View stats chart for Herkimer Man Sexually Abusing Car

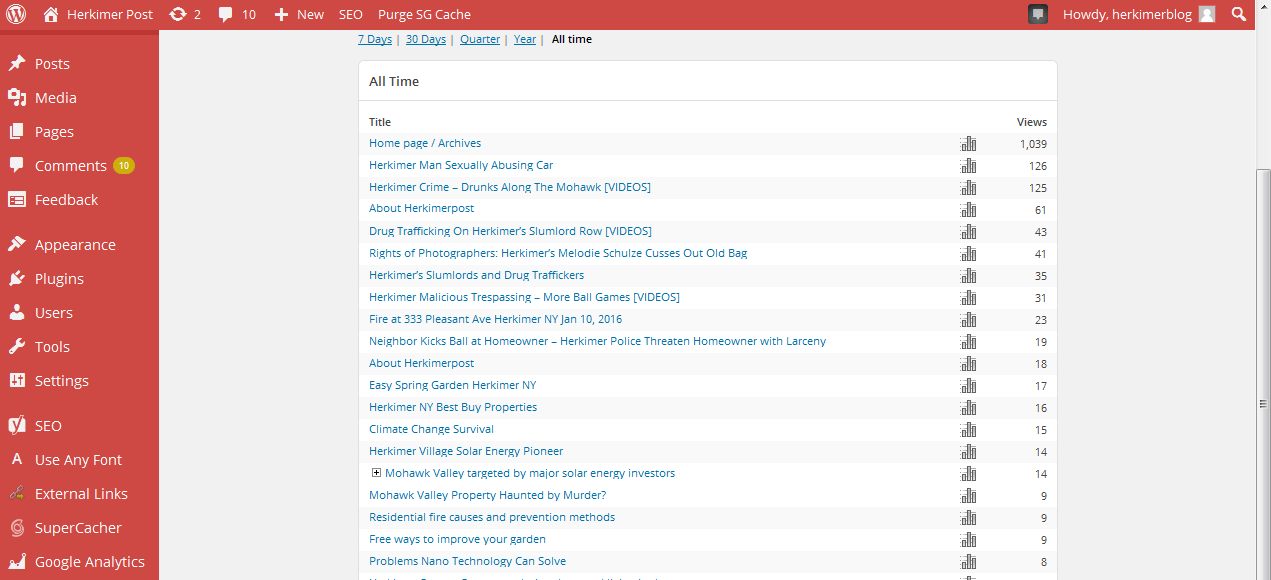pyautogui.click(x=968, y=165)
